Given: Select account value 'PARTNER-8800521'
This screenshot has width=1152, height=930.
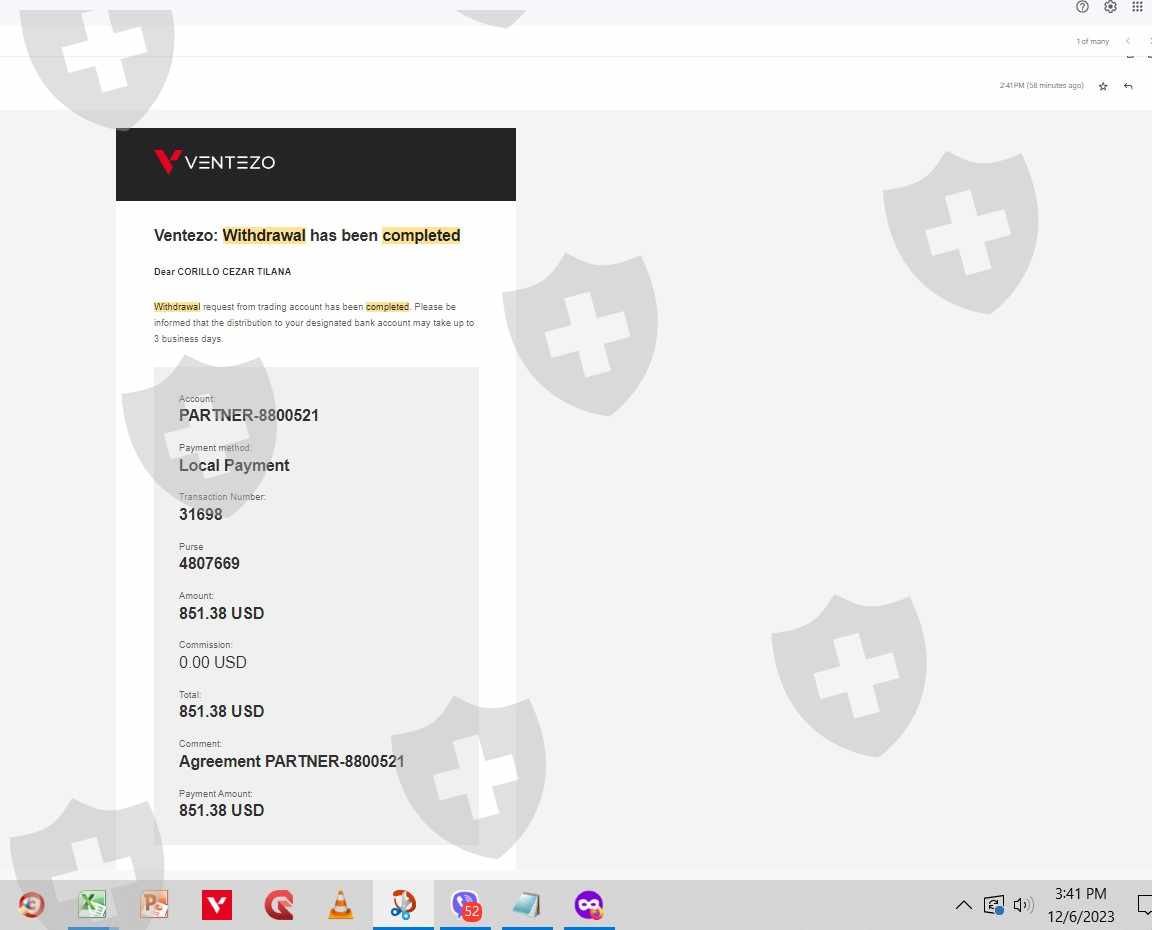Looking at the screenshot, I should pos(248,415).
